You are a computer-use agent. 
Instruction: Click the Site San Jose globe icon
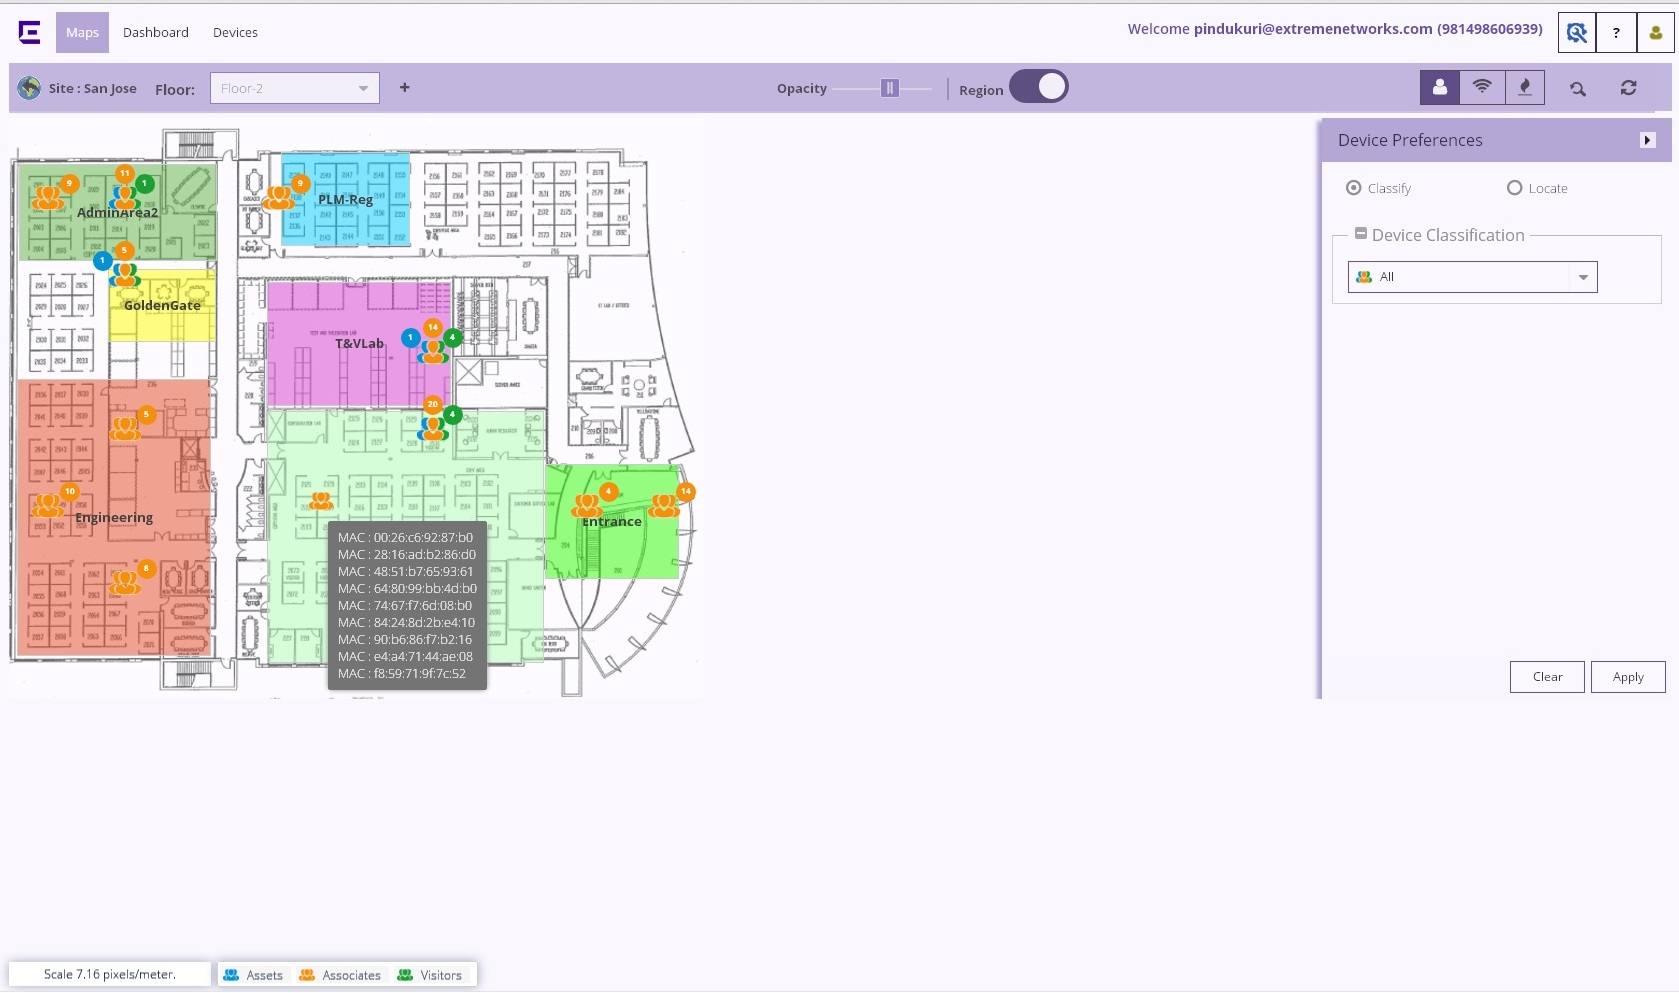point(29,88)
